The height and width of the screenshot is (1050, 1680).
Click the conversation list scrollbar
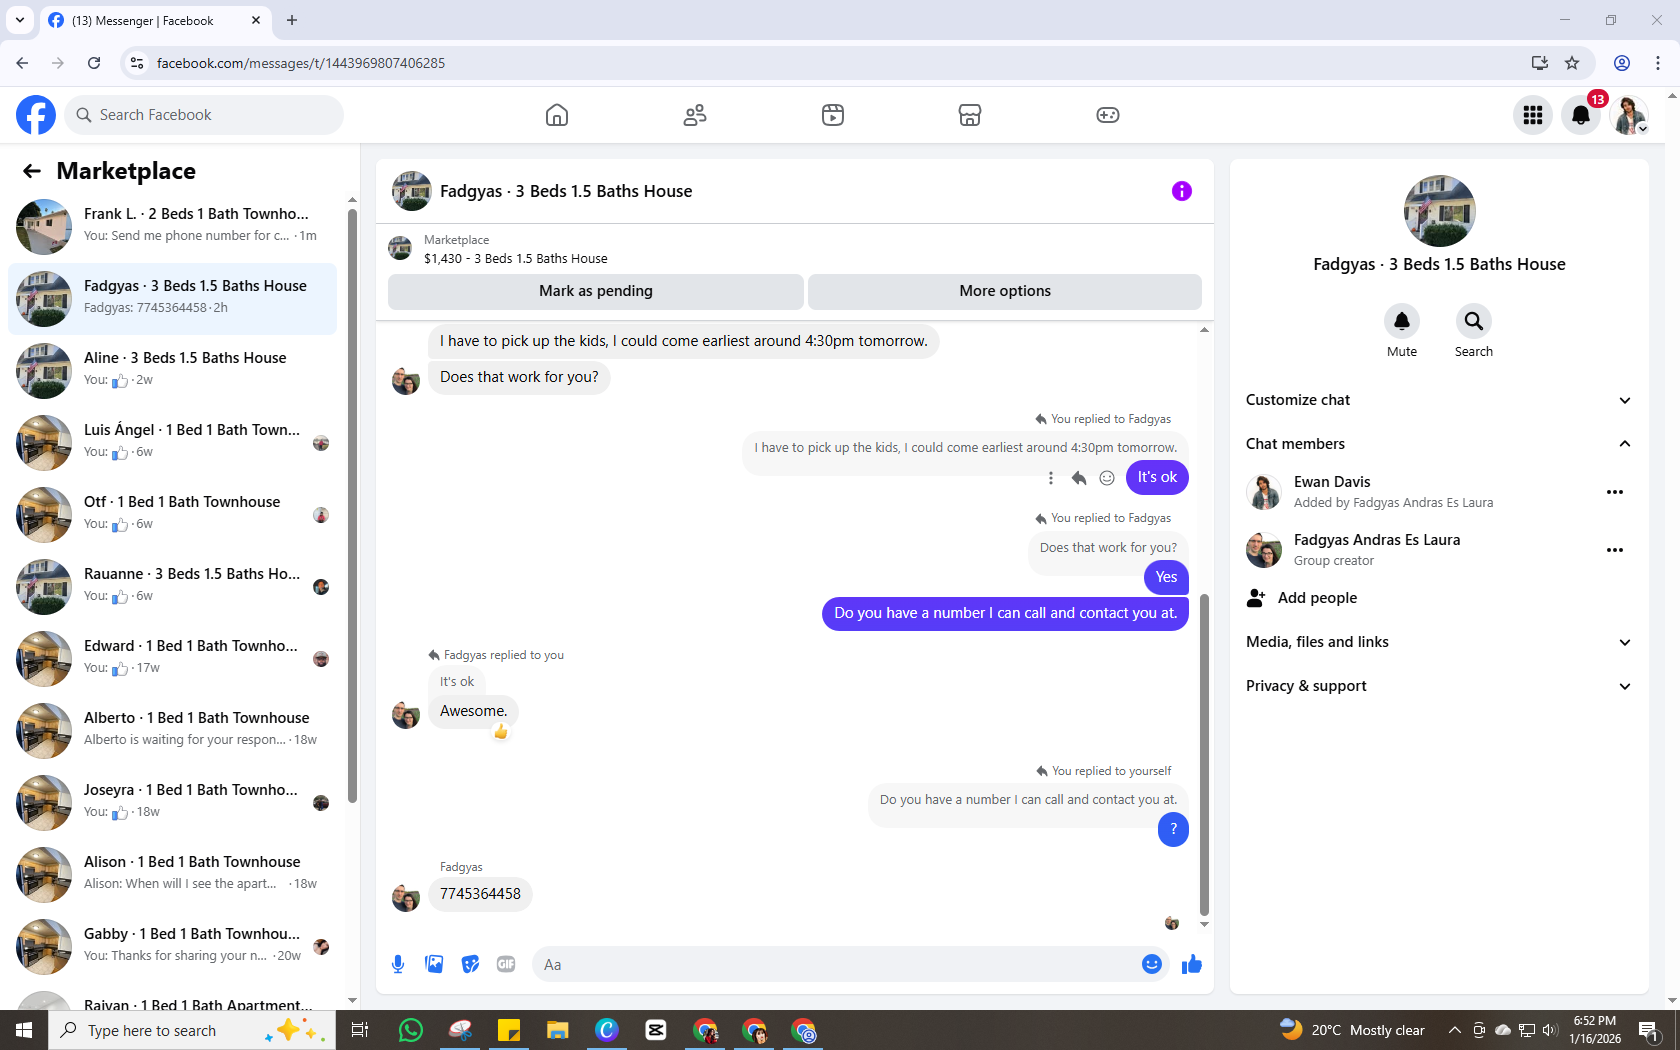tap(352, 505)
